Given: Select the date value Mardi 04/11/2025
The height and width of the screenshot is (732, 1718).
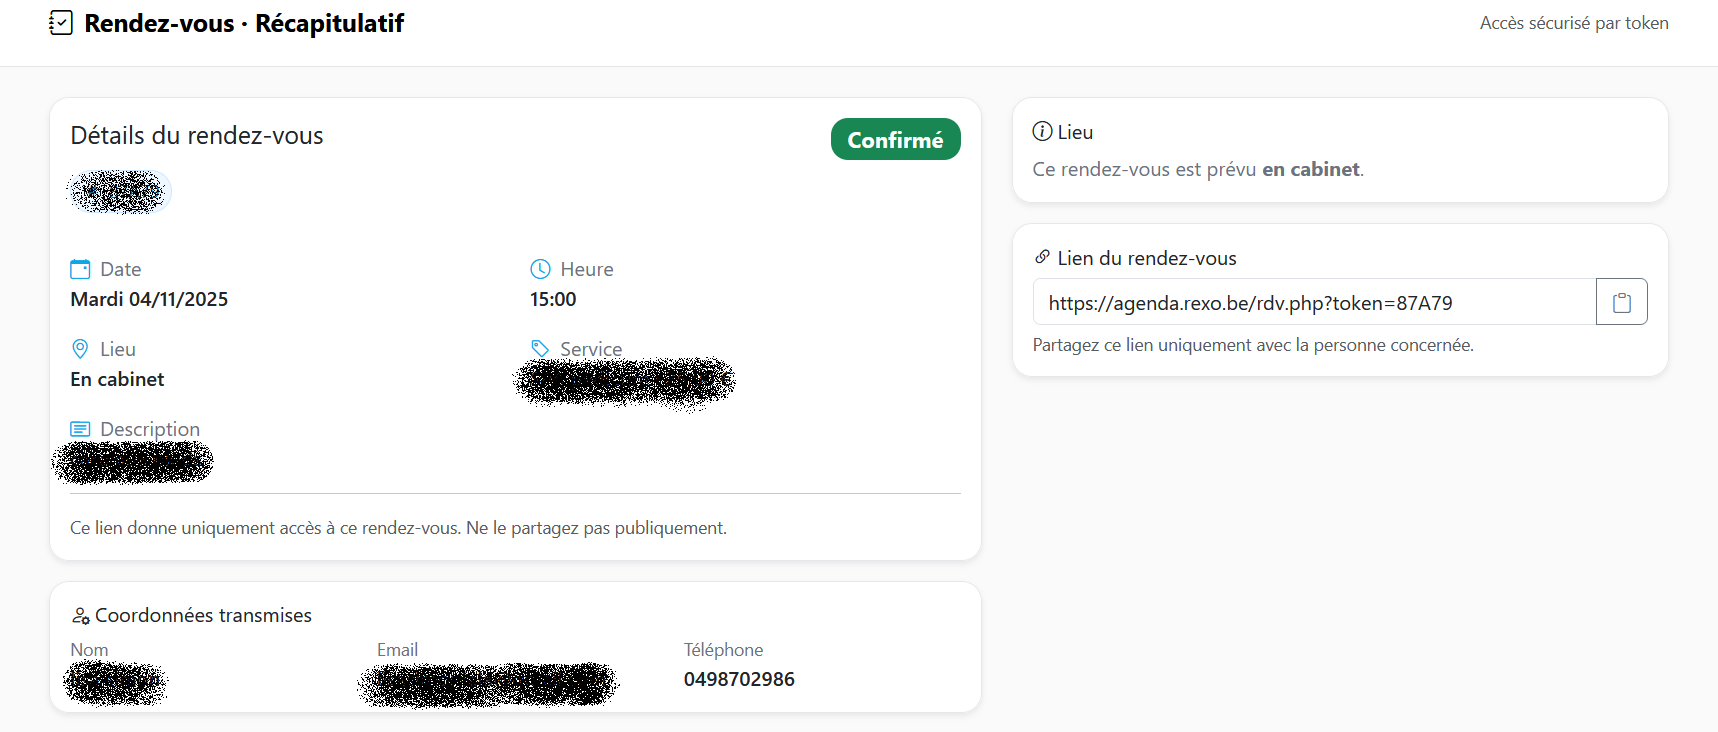Looking at the screenshot, I should point(149,299).
